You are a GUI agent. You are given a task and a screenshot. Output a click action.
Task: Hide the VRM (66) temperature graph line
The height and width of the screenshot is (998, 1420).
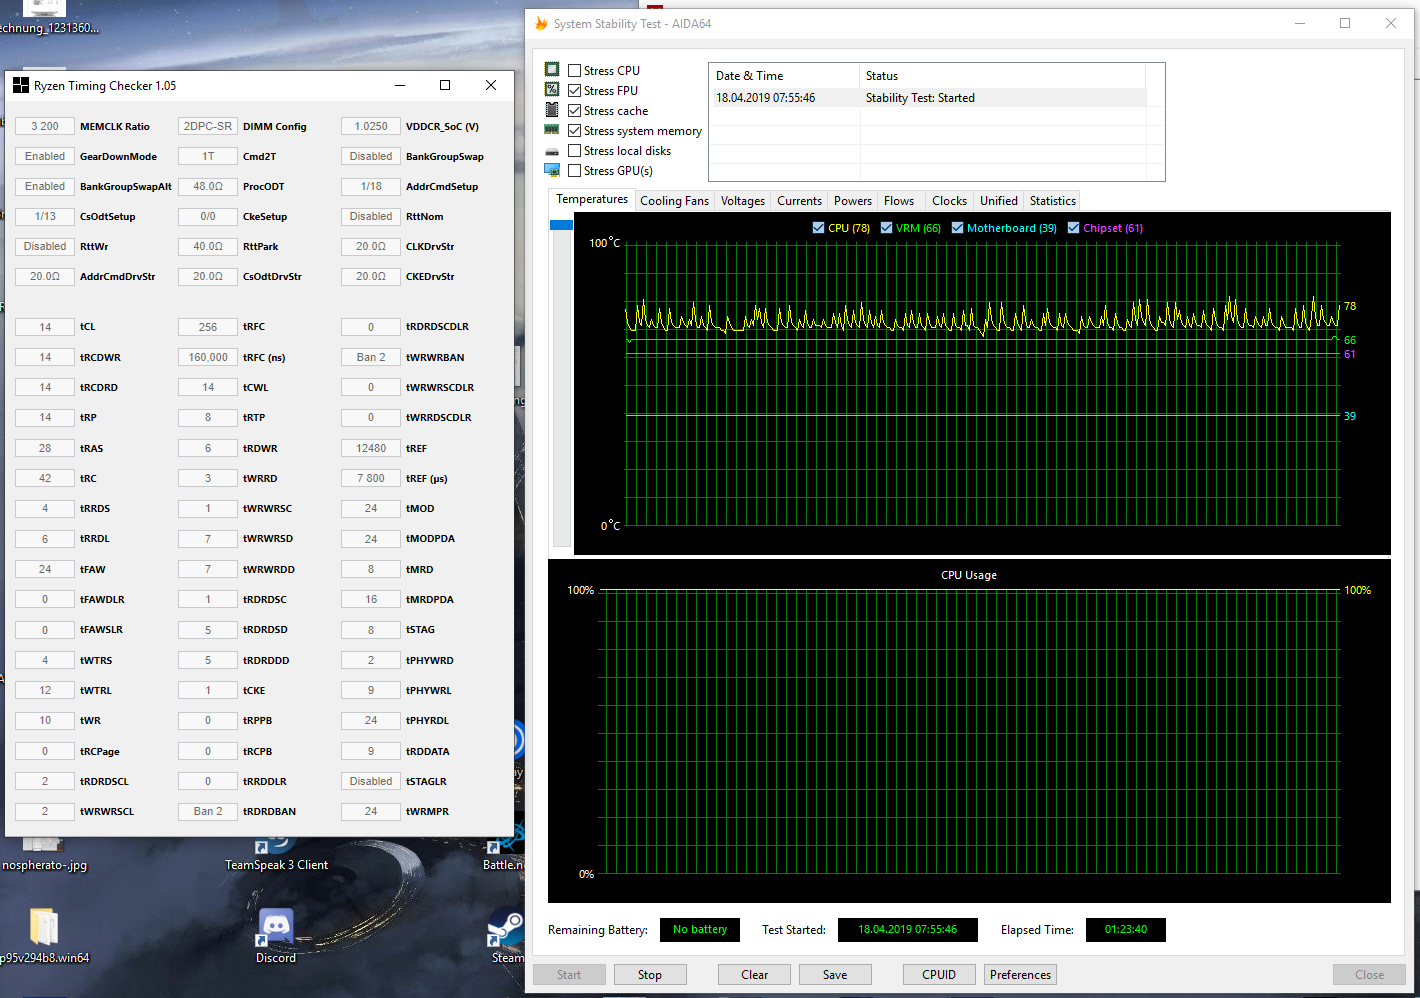tap(886, 228)
